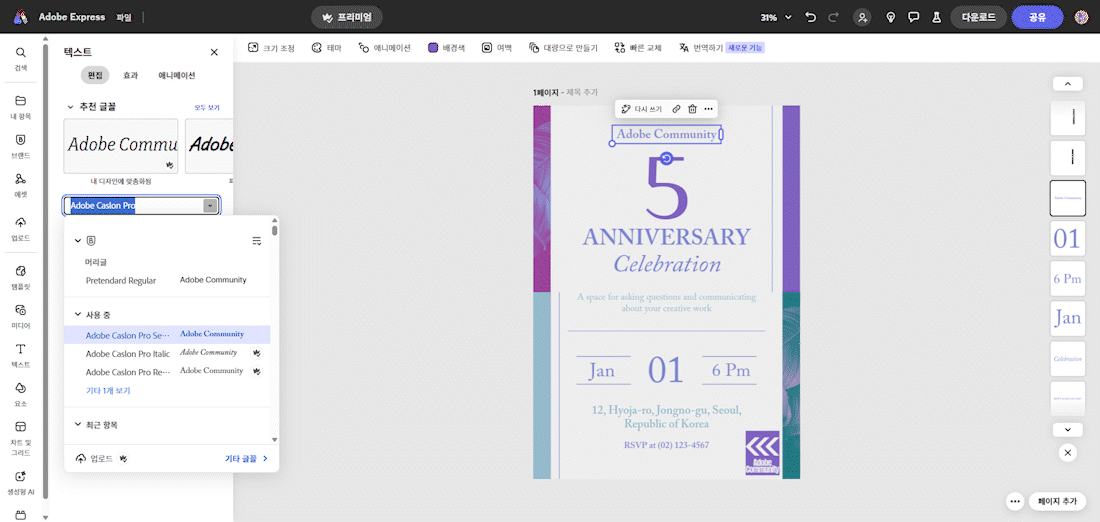Open 테마 in the top toolbar
This screenshot has width=1100, height=522.
(326, 48)
